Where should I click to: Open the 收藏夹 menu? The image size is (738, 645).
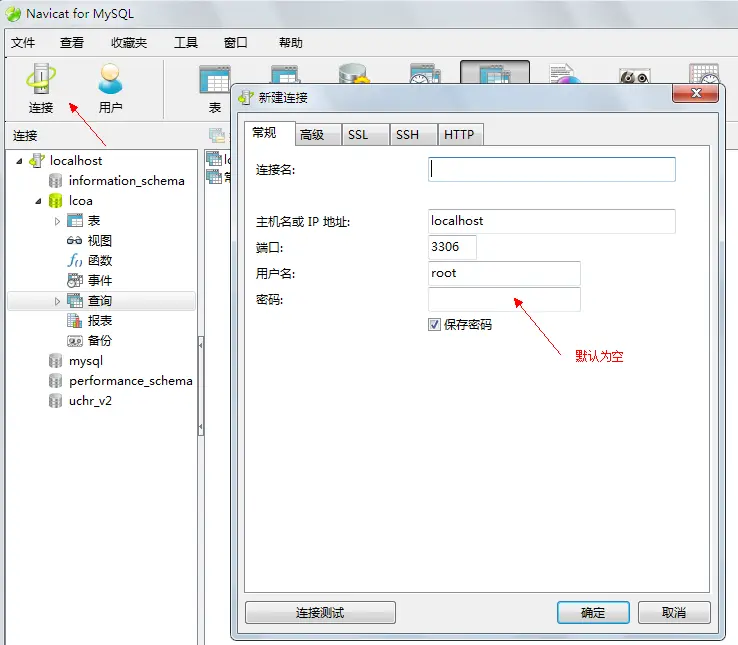129,43
